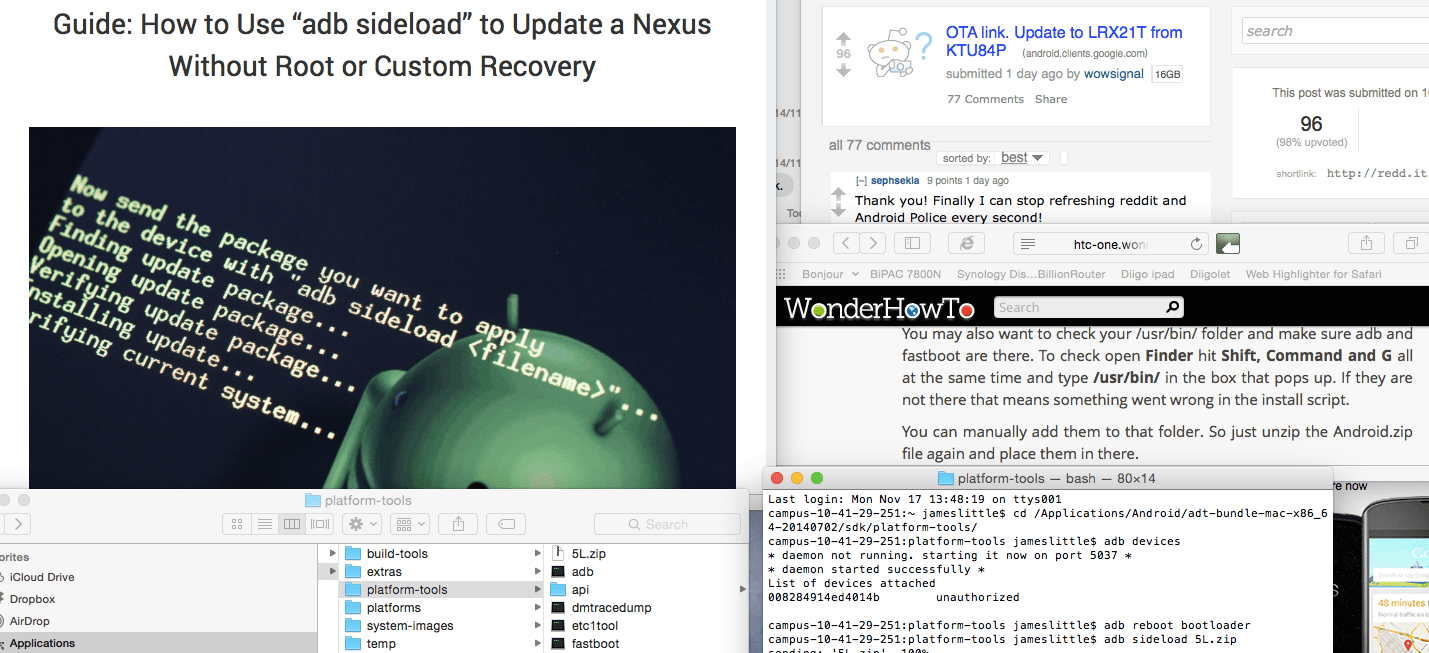Show all Safari tabs
Viewport: 1429px width, 653px height.
1412,243
